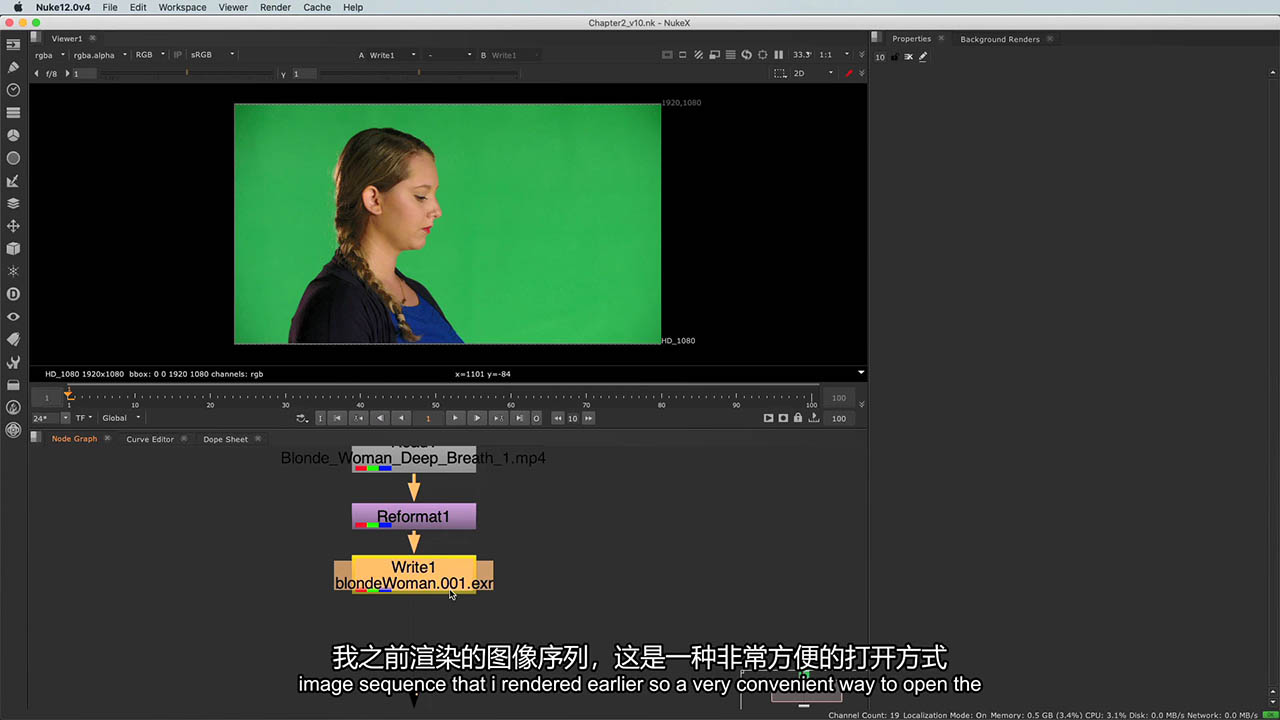Open the Cache menu
This screenshot has width=1280, height=720.
click(x=317, y=7)
